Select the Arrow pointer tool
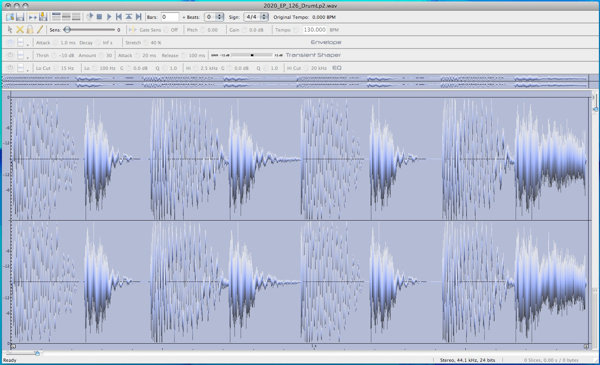This screenshot has width=600, height=365. [10, 29]
